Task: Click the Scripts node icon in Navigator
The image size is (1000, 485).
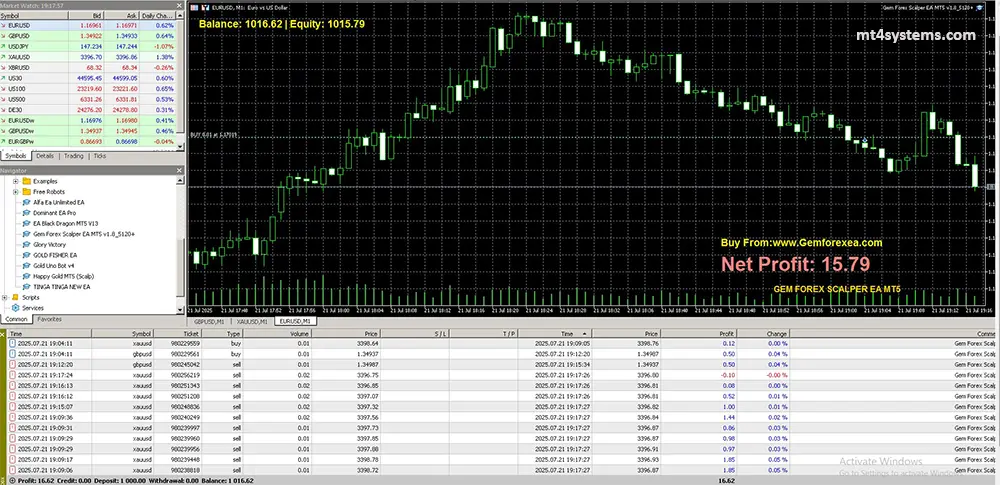Action: pyautogui.click(x=15, y=297)
